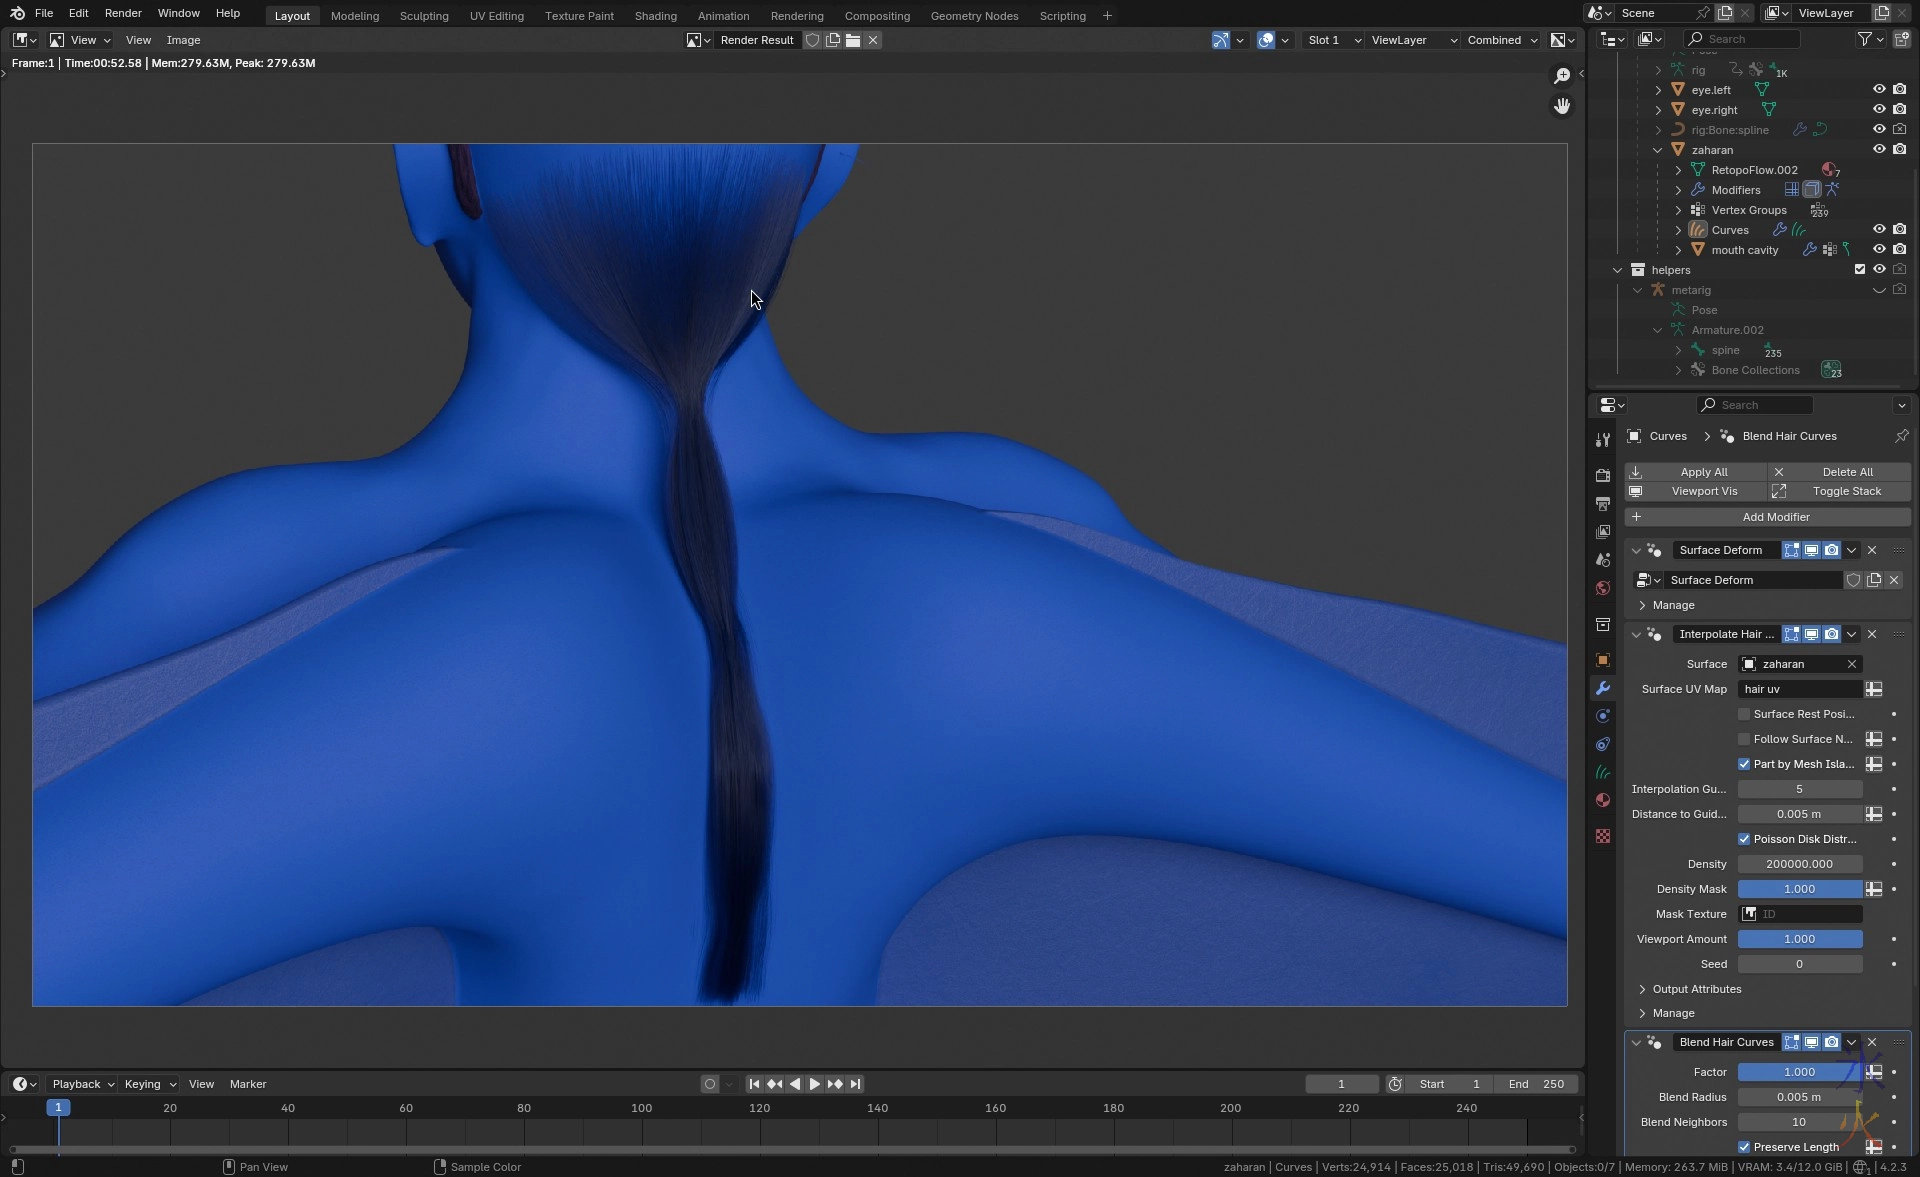Switch to the Shading workspace tab
This screenshot has width=1920, height=1177.
click(x=655, y=16)
